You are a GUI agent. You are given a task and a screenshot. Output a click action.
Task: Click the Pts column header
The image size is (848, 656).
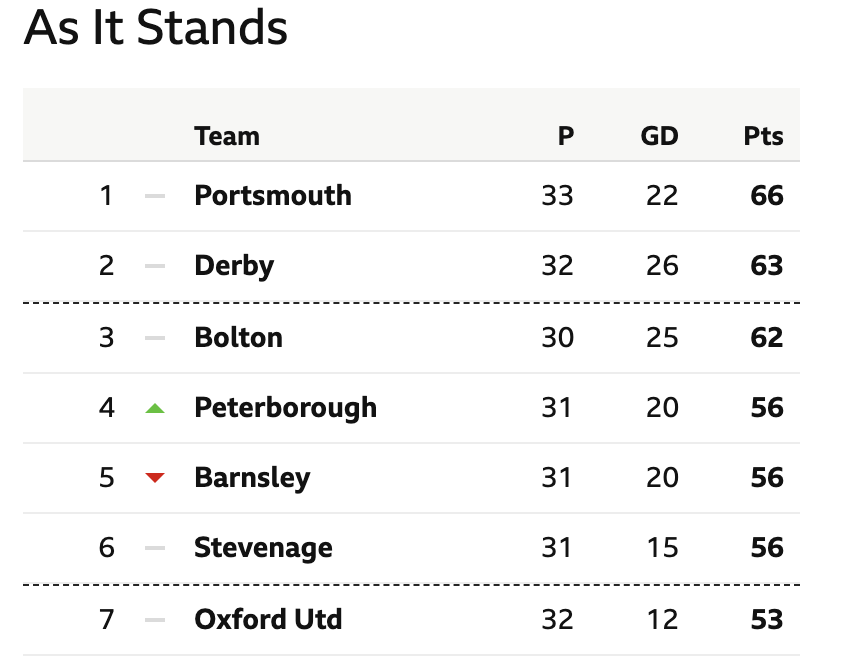tap(763, 136)
